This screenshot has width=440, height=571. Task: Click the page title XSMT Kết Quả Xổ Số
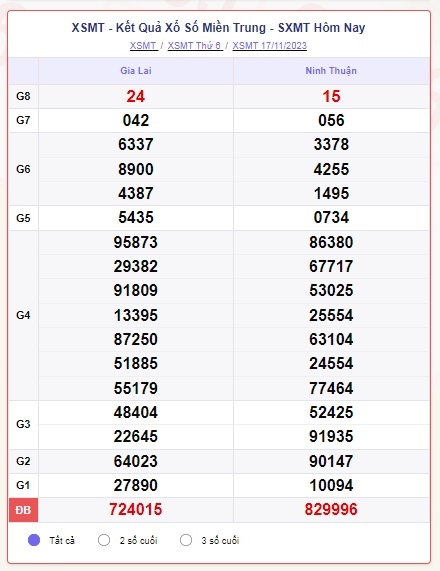pyautogui.click(x=219, y=28)
